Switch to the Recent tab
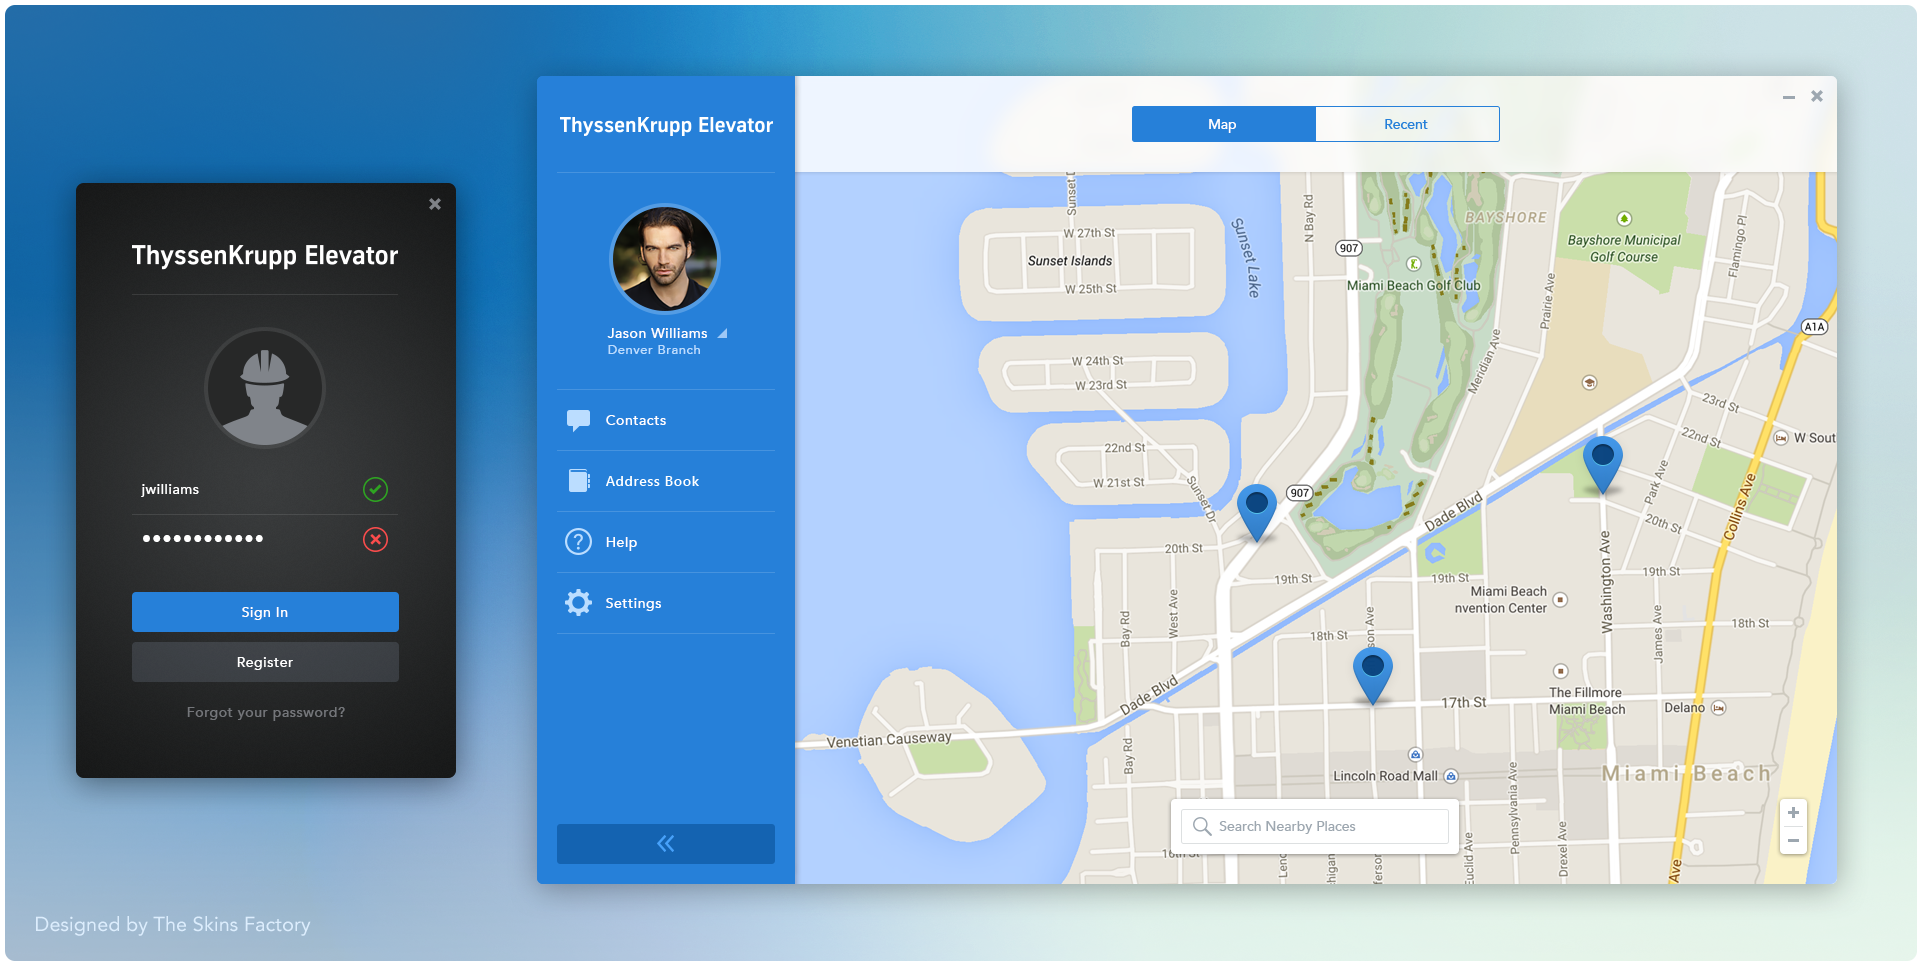The height and width of the screenshot is (967, 1920). 1406,124
